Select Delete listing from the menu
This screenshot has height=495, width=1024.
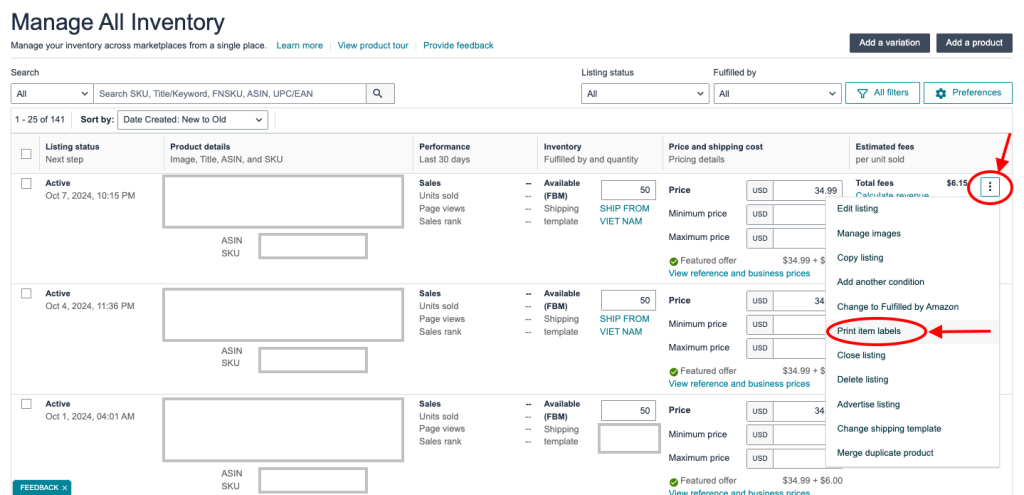(x=862, y=379)
